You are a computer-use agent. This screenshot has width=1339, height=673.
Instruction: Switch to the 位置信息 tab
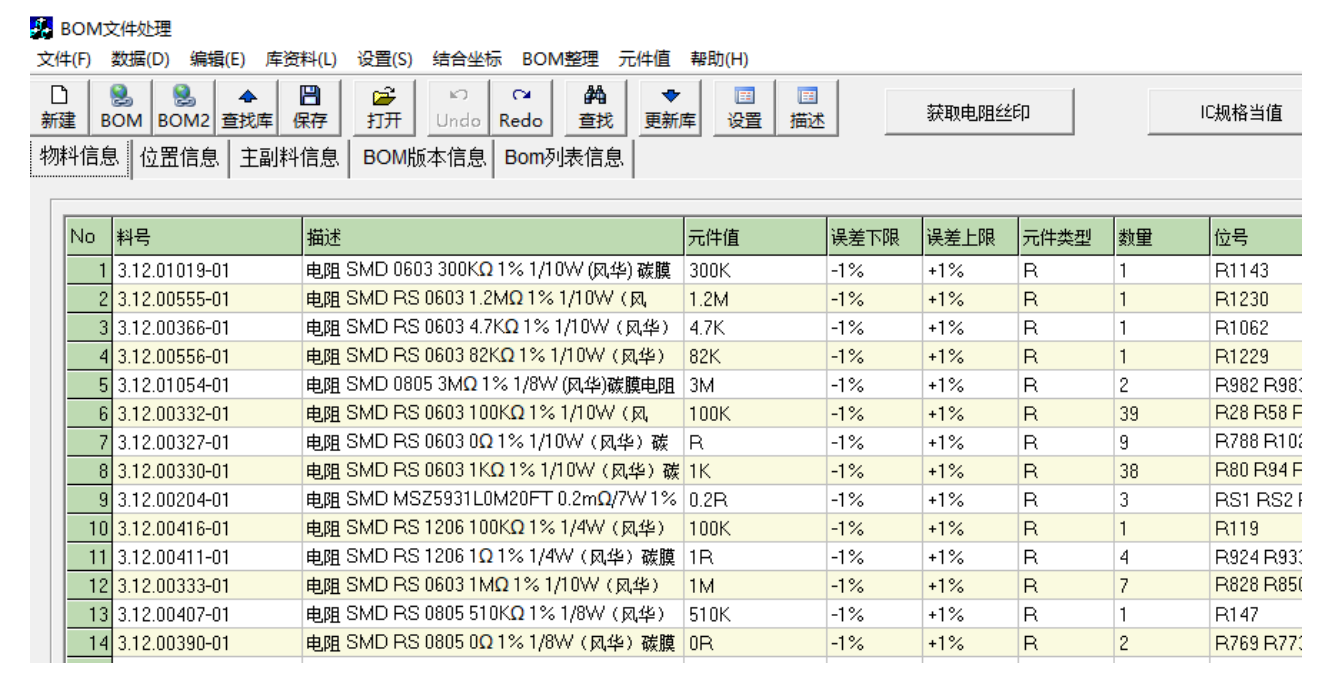[x=180, y=158]
